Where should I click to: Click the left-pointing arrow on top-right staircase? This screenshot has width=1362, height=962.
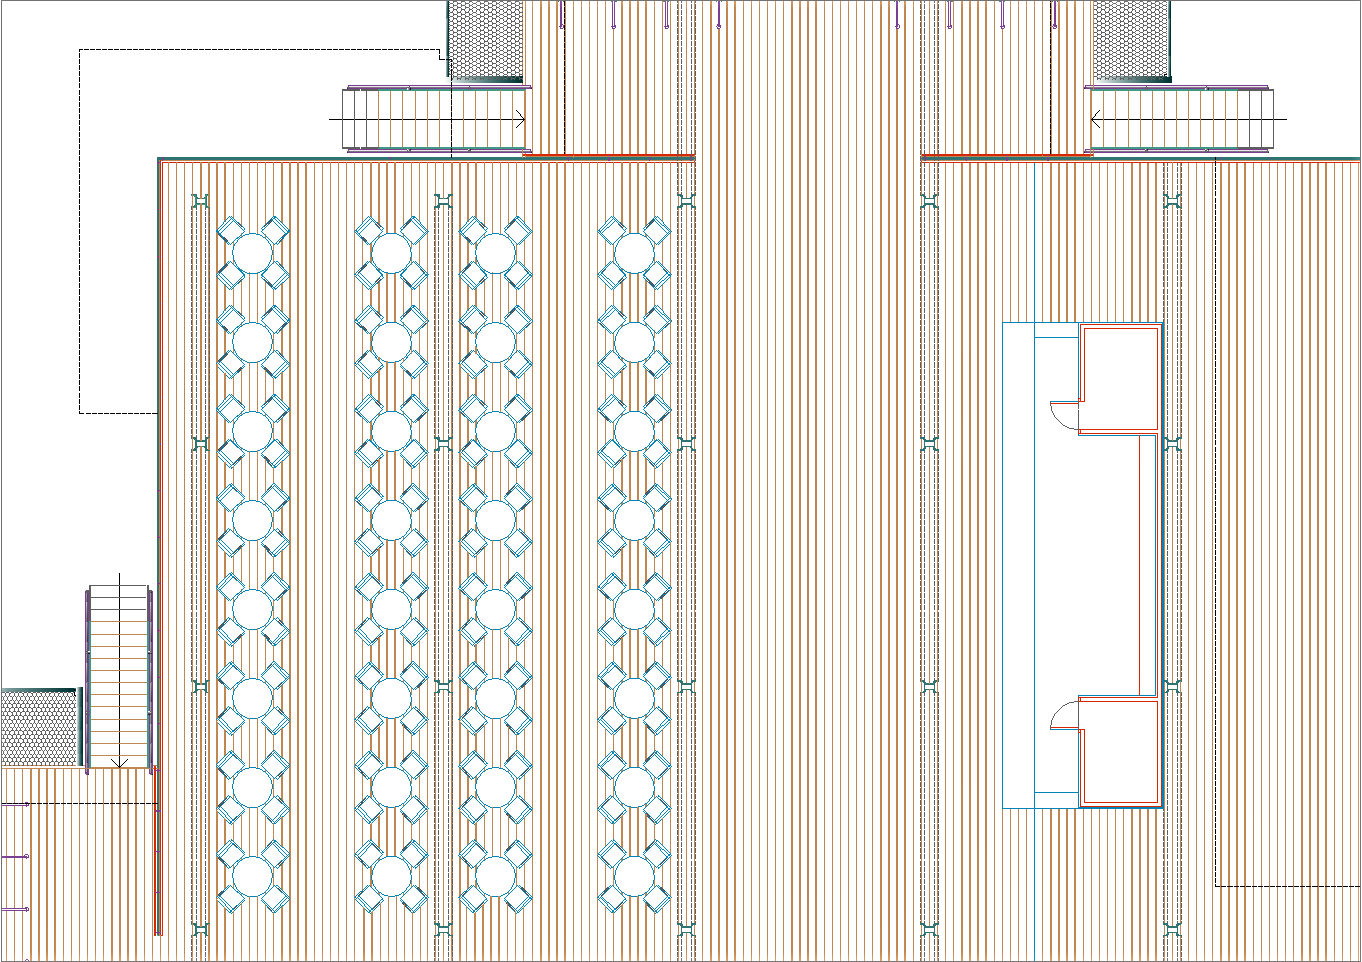pos(1097,119)
